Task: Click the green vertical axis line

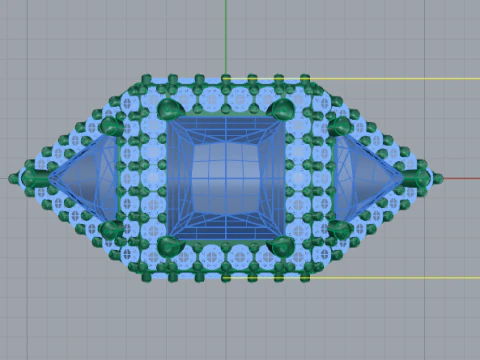Action: (226, 38)
